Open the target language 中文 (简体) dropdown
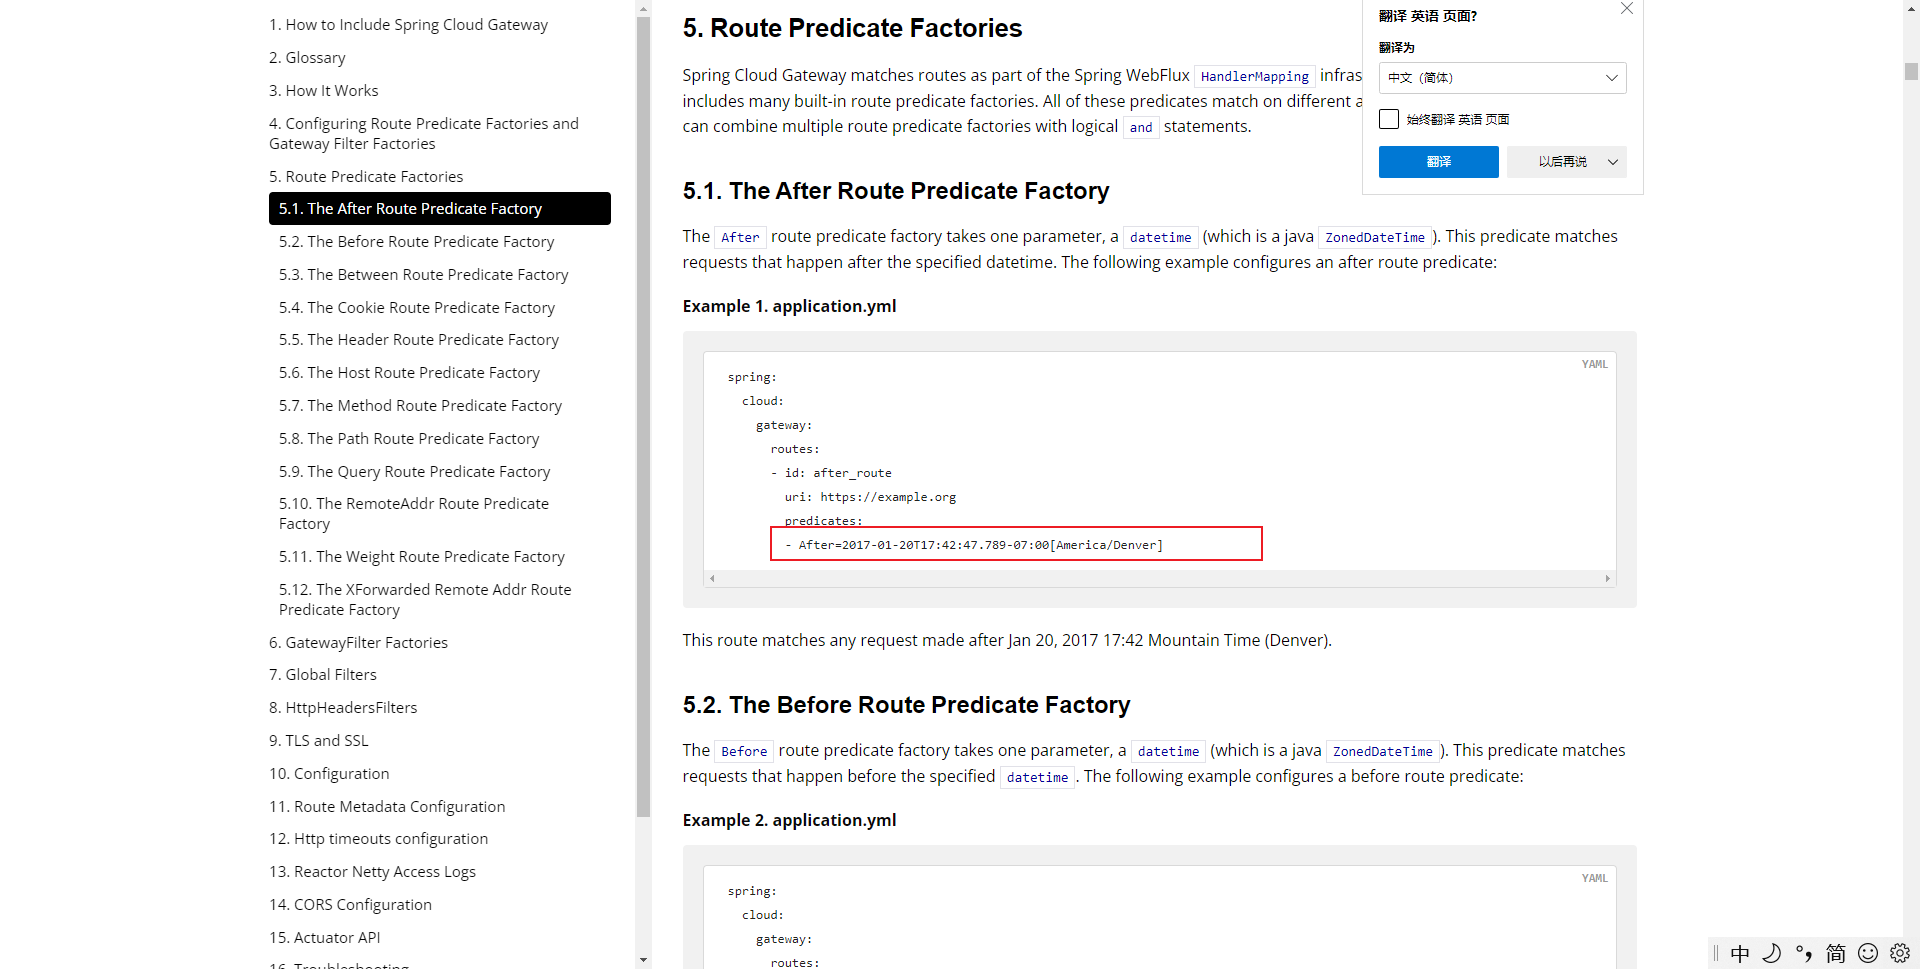The image size is (1920, 969). [1502, 78]
